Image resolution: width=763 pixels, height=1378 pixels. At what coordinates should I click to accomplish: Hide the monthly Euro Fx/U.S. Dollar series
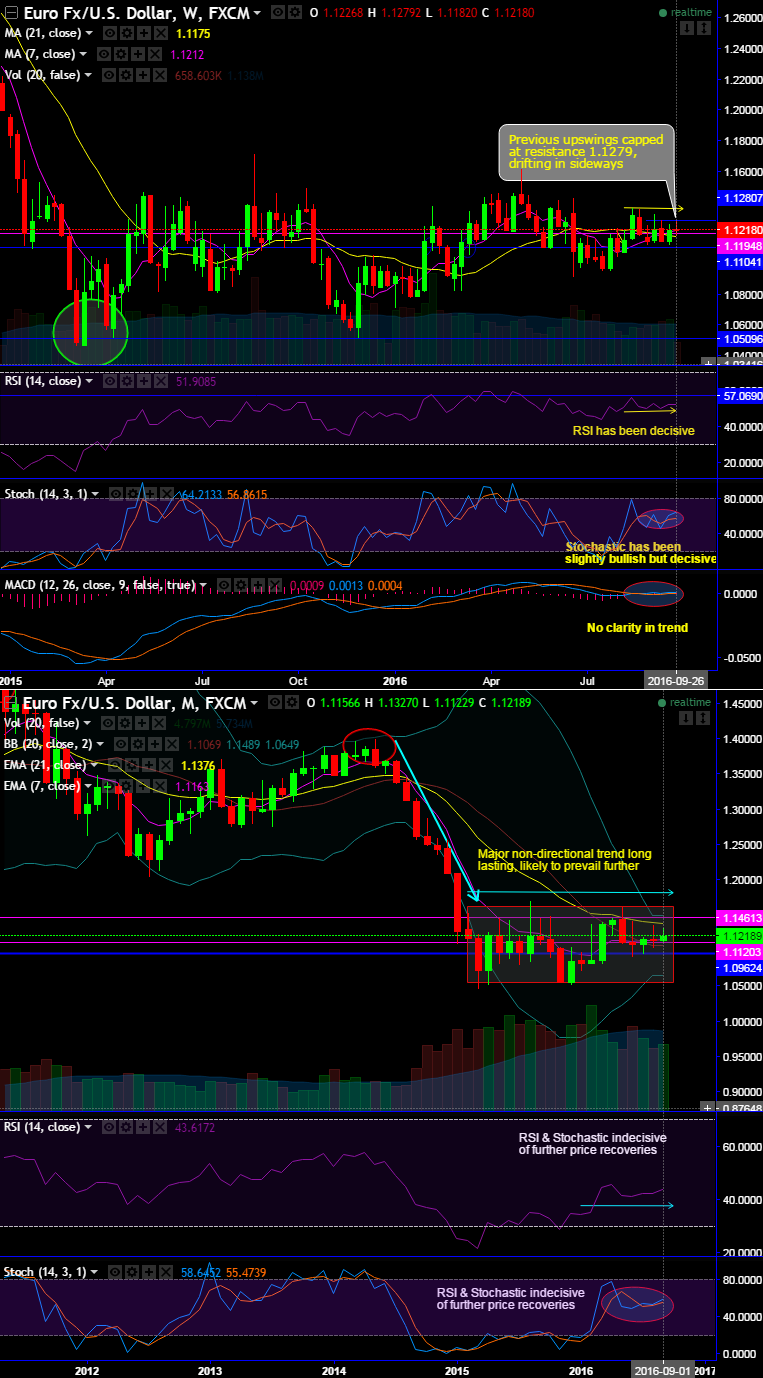tap(277, 702)
